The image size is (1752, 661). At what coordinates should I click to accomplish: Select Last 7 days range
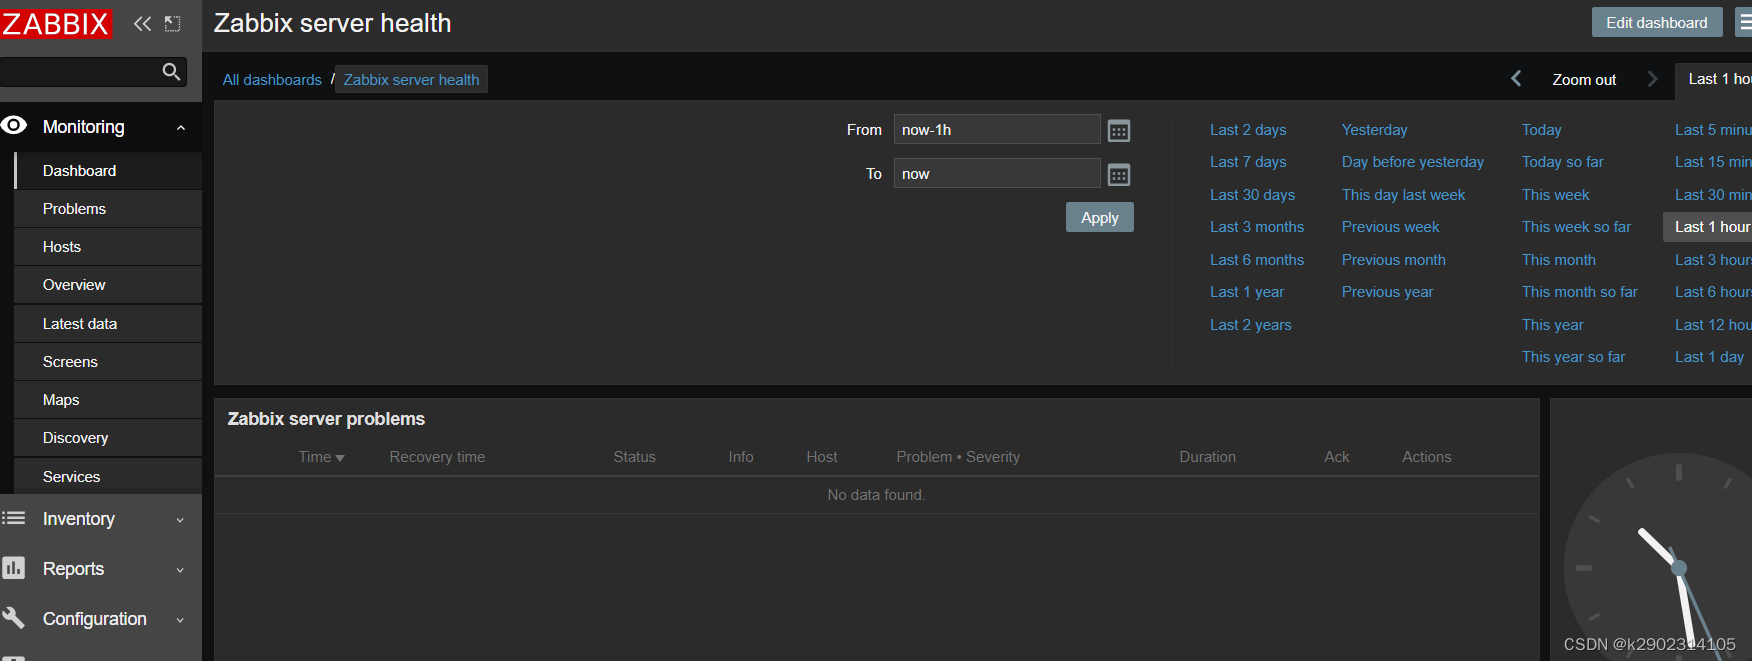(1248, 162)
